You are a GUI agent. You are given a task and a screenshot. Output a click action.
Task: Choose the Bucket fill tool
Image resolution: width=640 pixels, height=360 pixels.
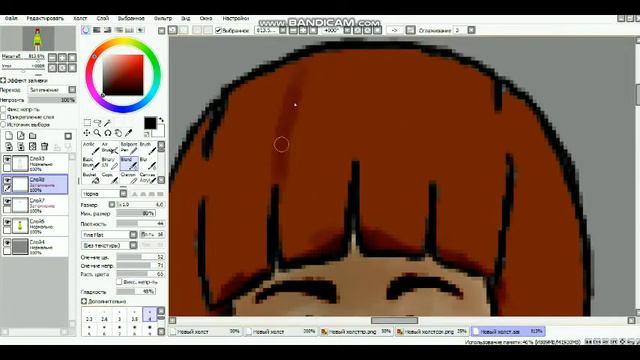tap(91, 178)
